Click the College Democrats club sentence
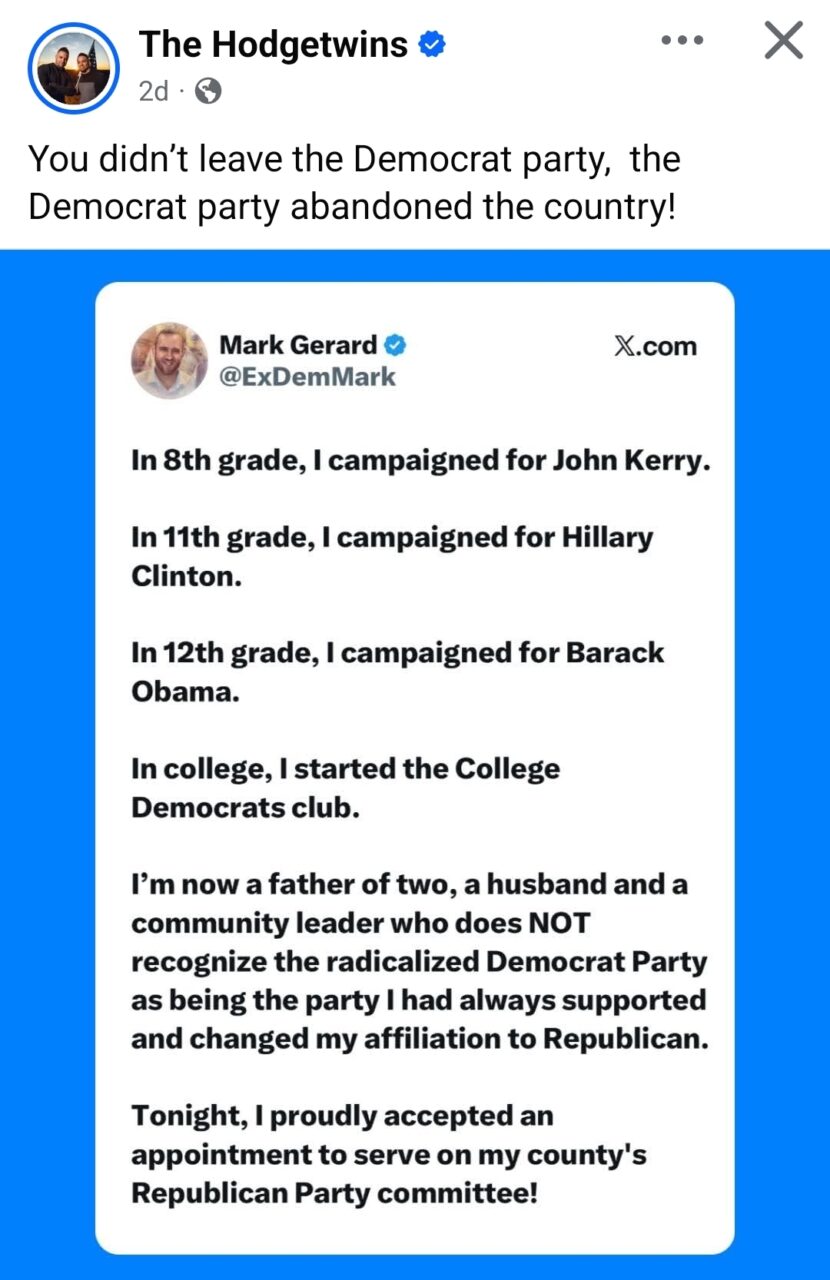The width and height of the screenshot is (830, 1280). coord(345,788)
